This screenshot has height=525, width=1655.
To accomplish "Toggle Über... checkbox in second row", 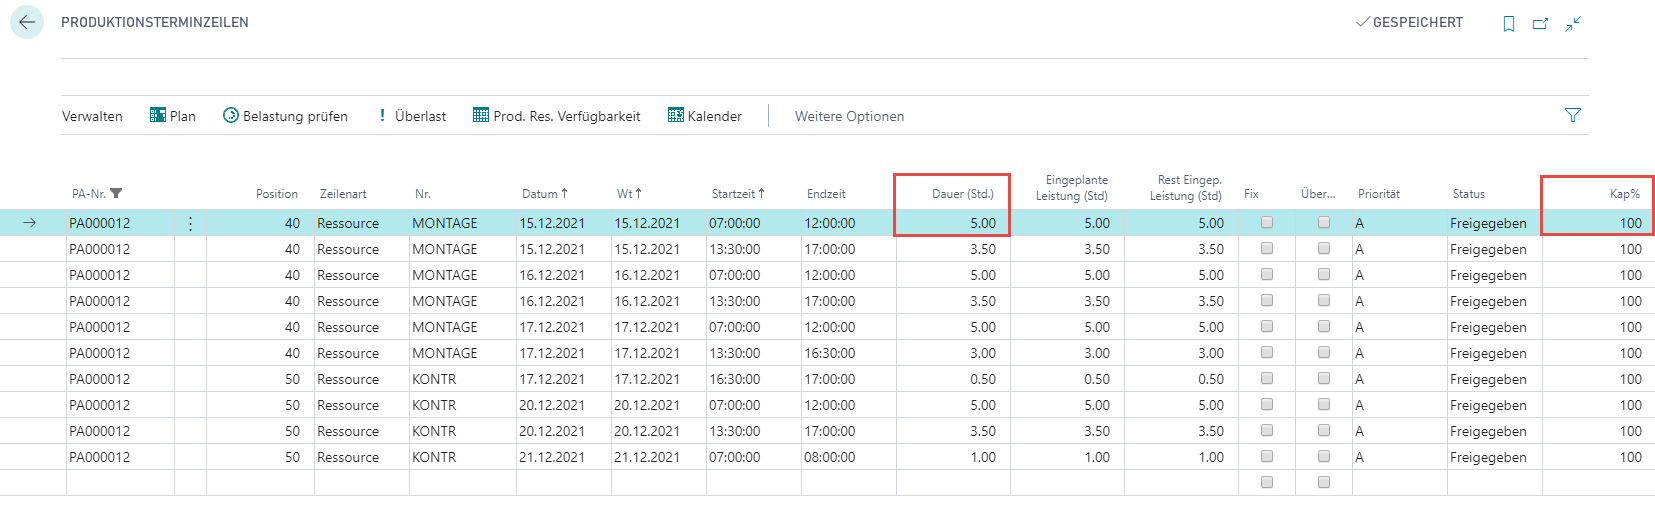I will [x=1324, y=248].
